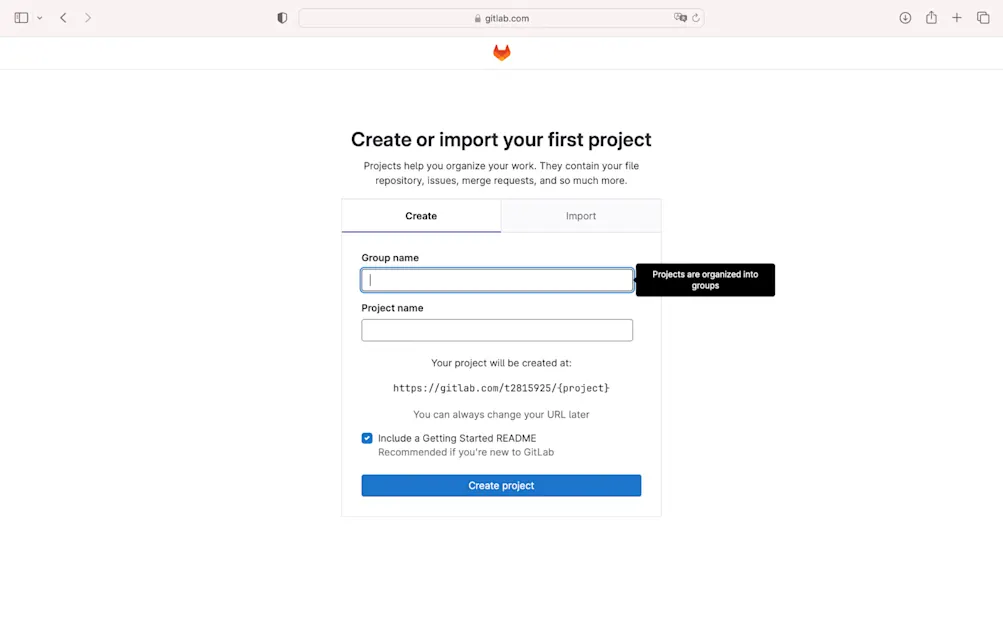Open a new tab with the plus icon
1003x627 pixels.
click(956, 17)
